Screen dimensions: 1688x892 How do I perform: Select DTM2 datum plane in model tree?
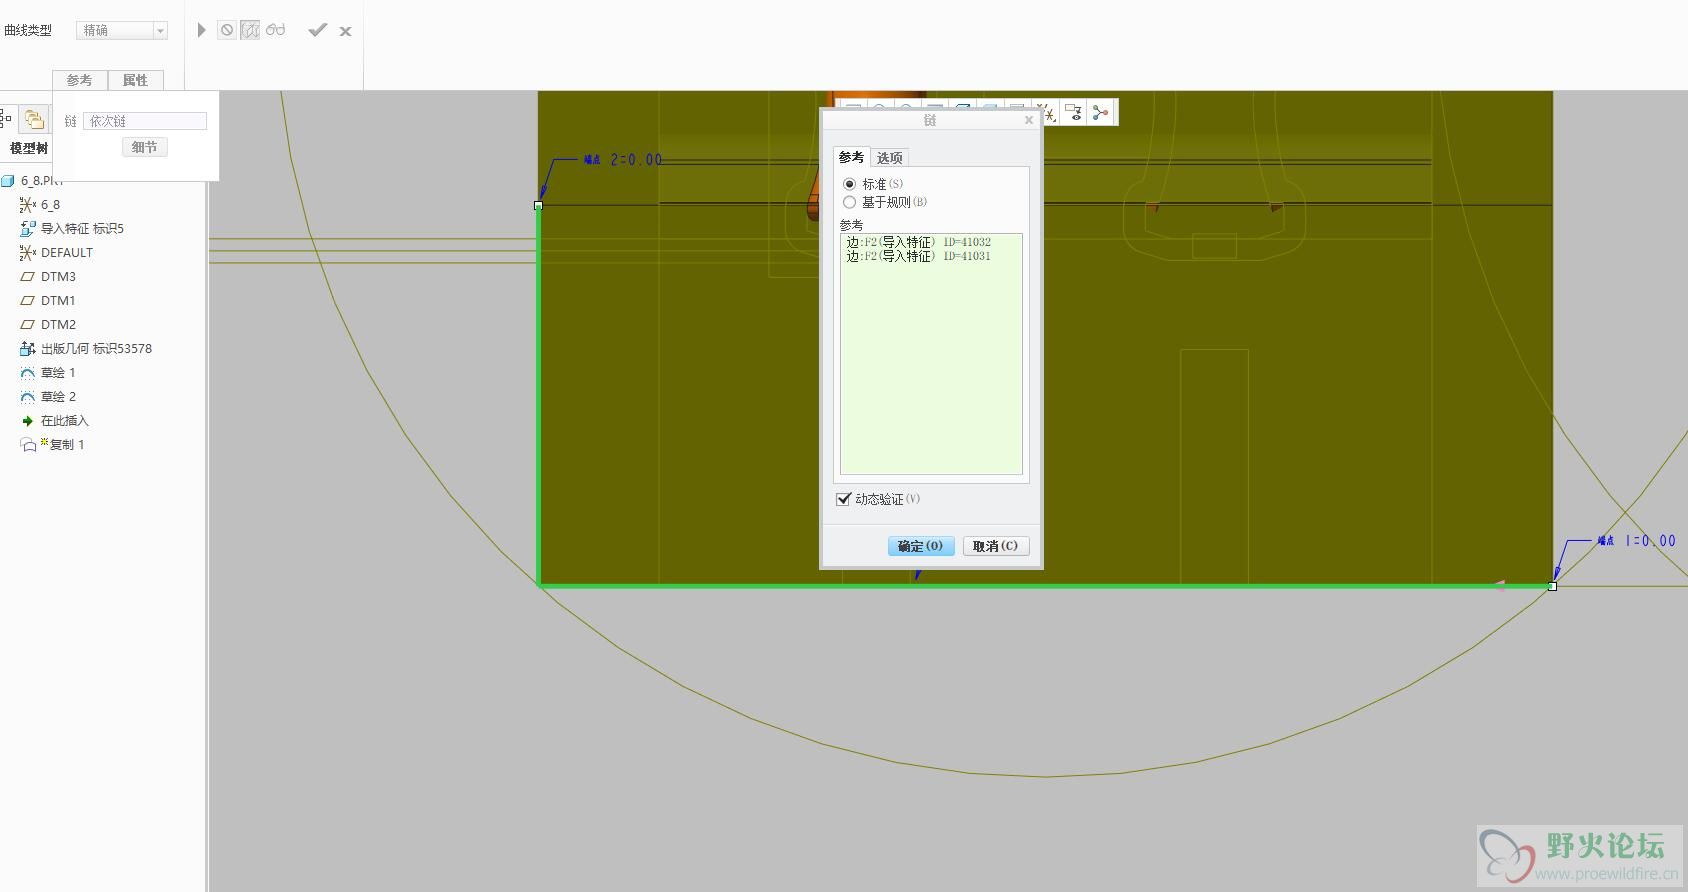tap(48, 324)
